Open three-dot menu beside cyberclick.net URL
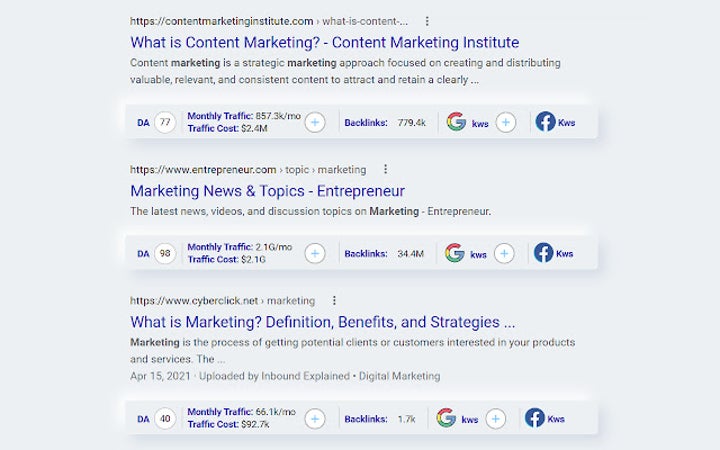Image resolution: width=720 pixels, height=450 pixels. point(334,301)
